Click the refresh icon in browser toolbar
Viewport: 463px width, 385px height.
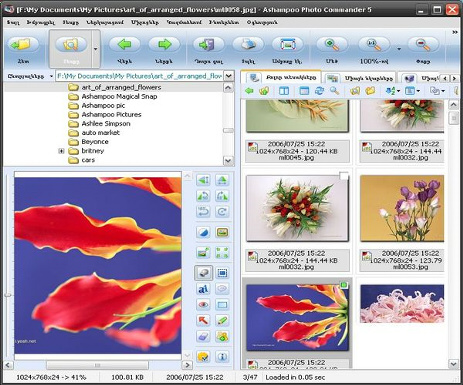(x=319, y=91)
